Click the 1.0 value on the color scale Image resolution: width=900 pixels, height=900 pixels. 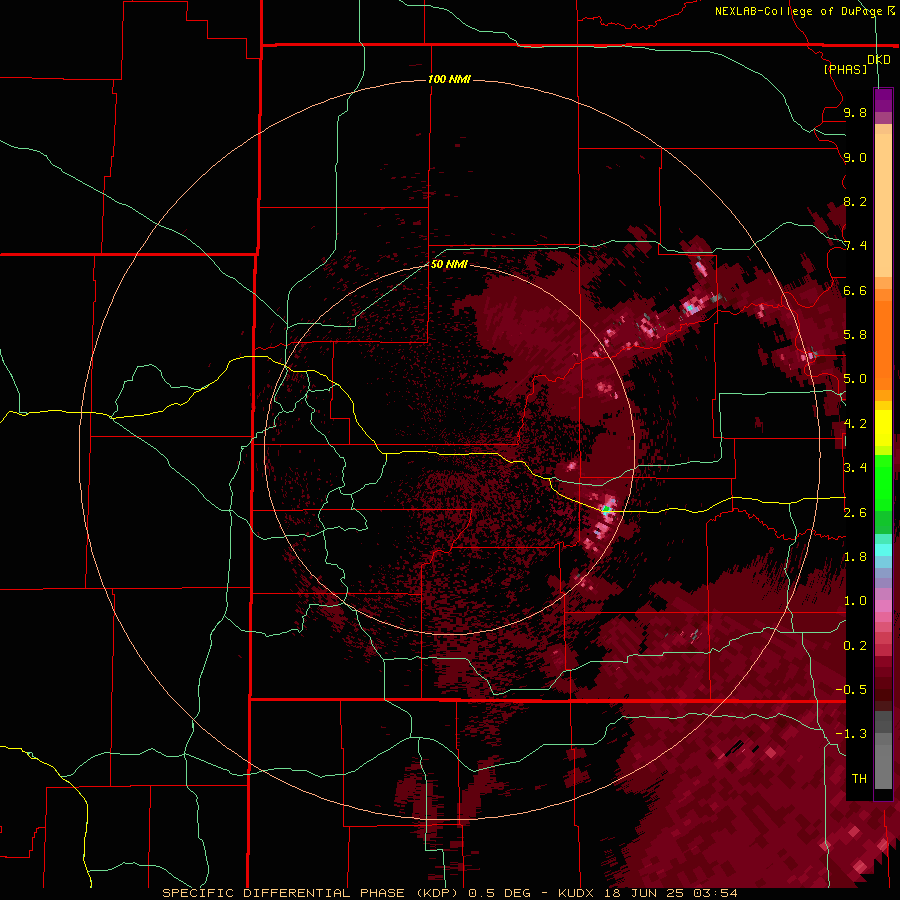click(855, 601)
